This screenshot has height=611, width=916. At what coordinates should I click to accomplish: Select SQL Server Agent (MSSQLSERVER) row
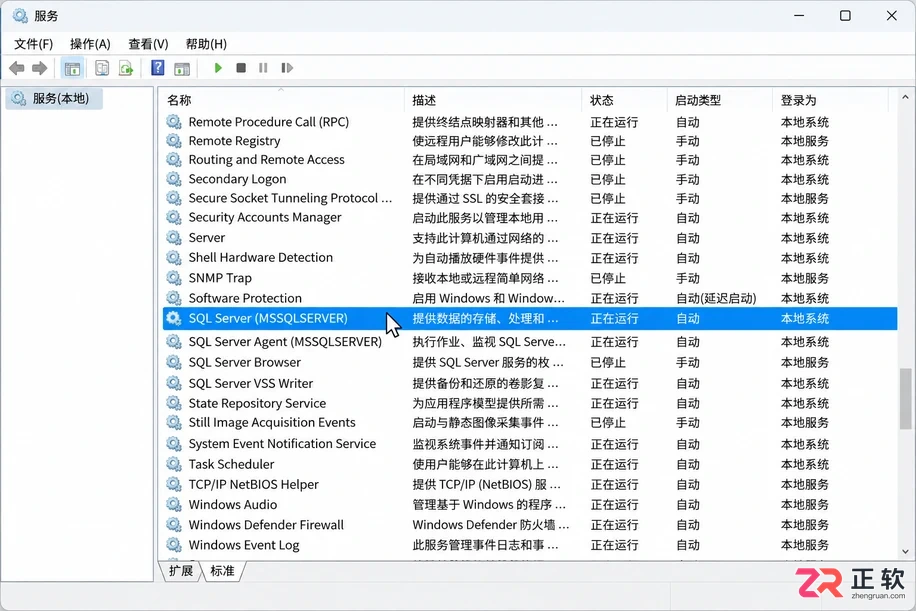pyautogui.click(x=529, y=342)
